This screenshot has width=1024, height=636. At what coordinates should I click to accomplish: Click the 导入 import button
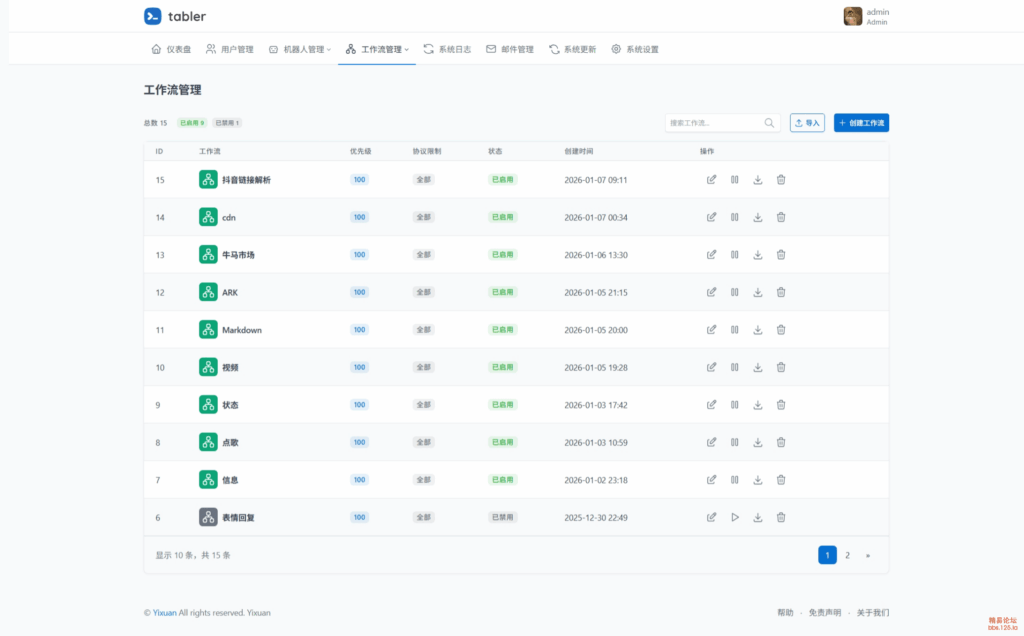[807, 123]
